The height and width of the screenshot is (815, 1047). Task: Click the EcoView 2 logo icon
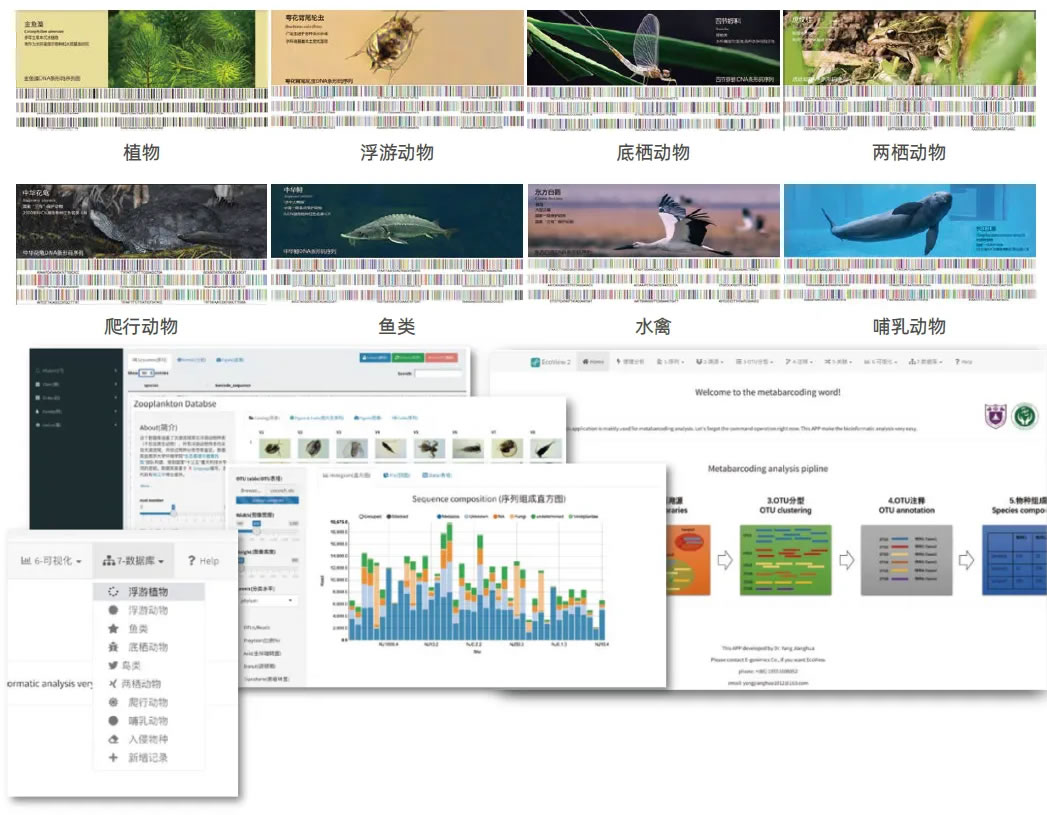pos(535,361)
